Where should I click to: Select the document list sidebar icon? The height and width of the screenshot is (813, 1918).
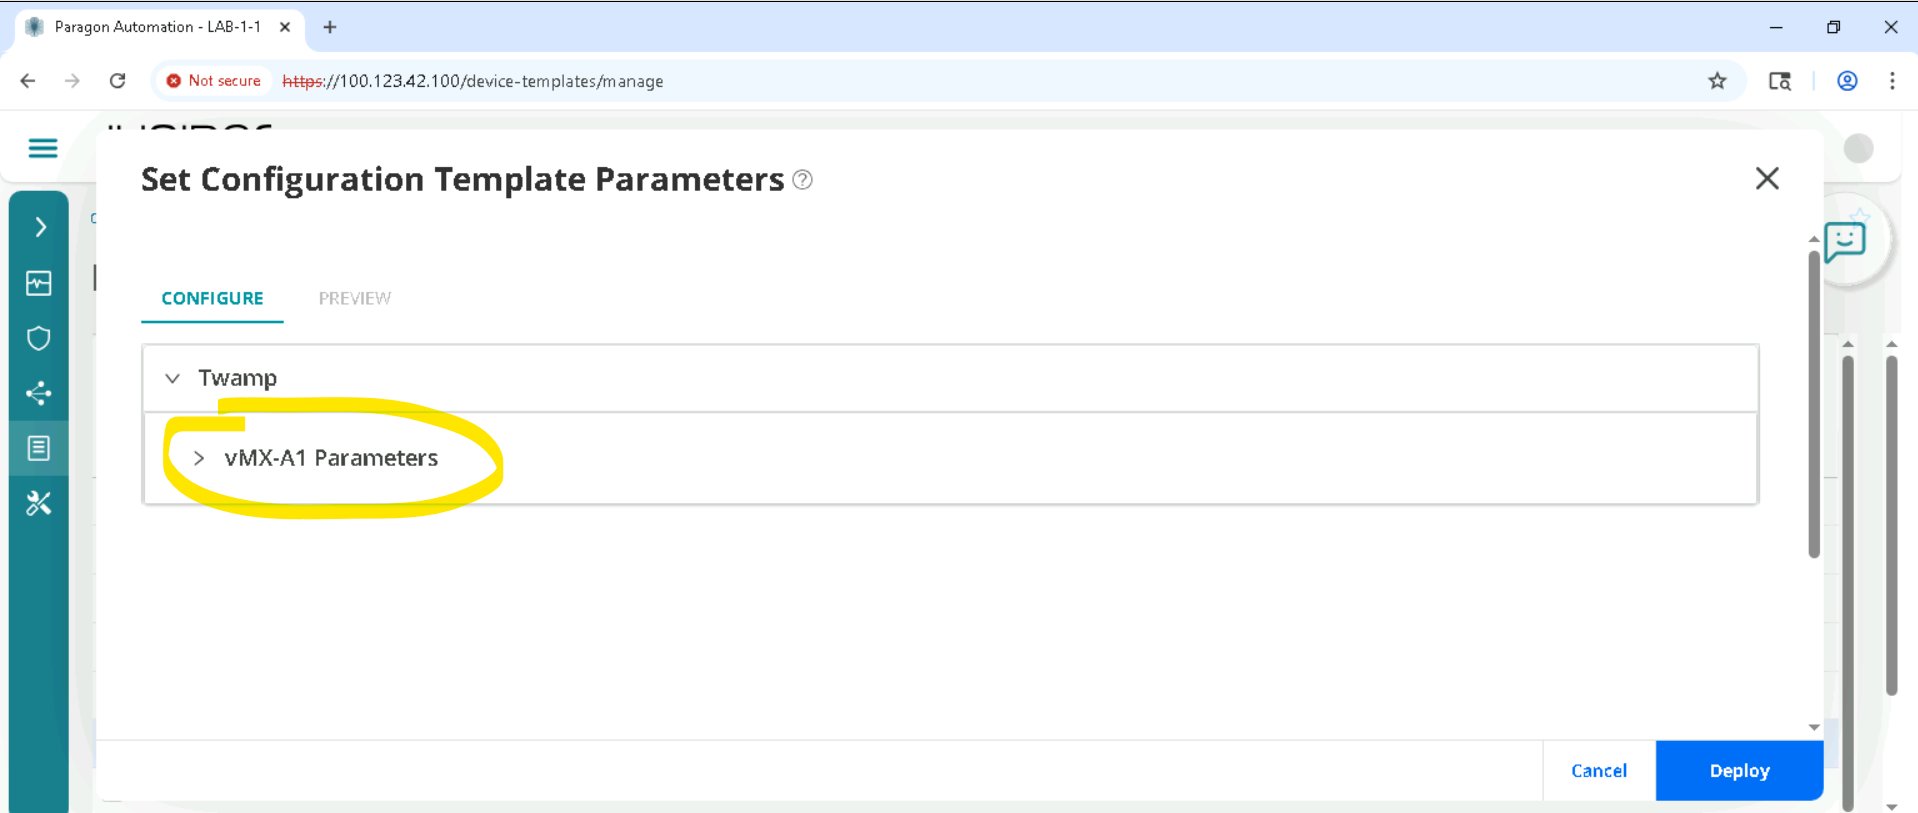[x=39, y=448]
